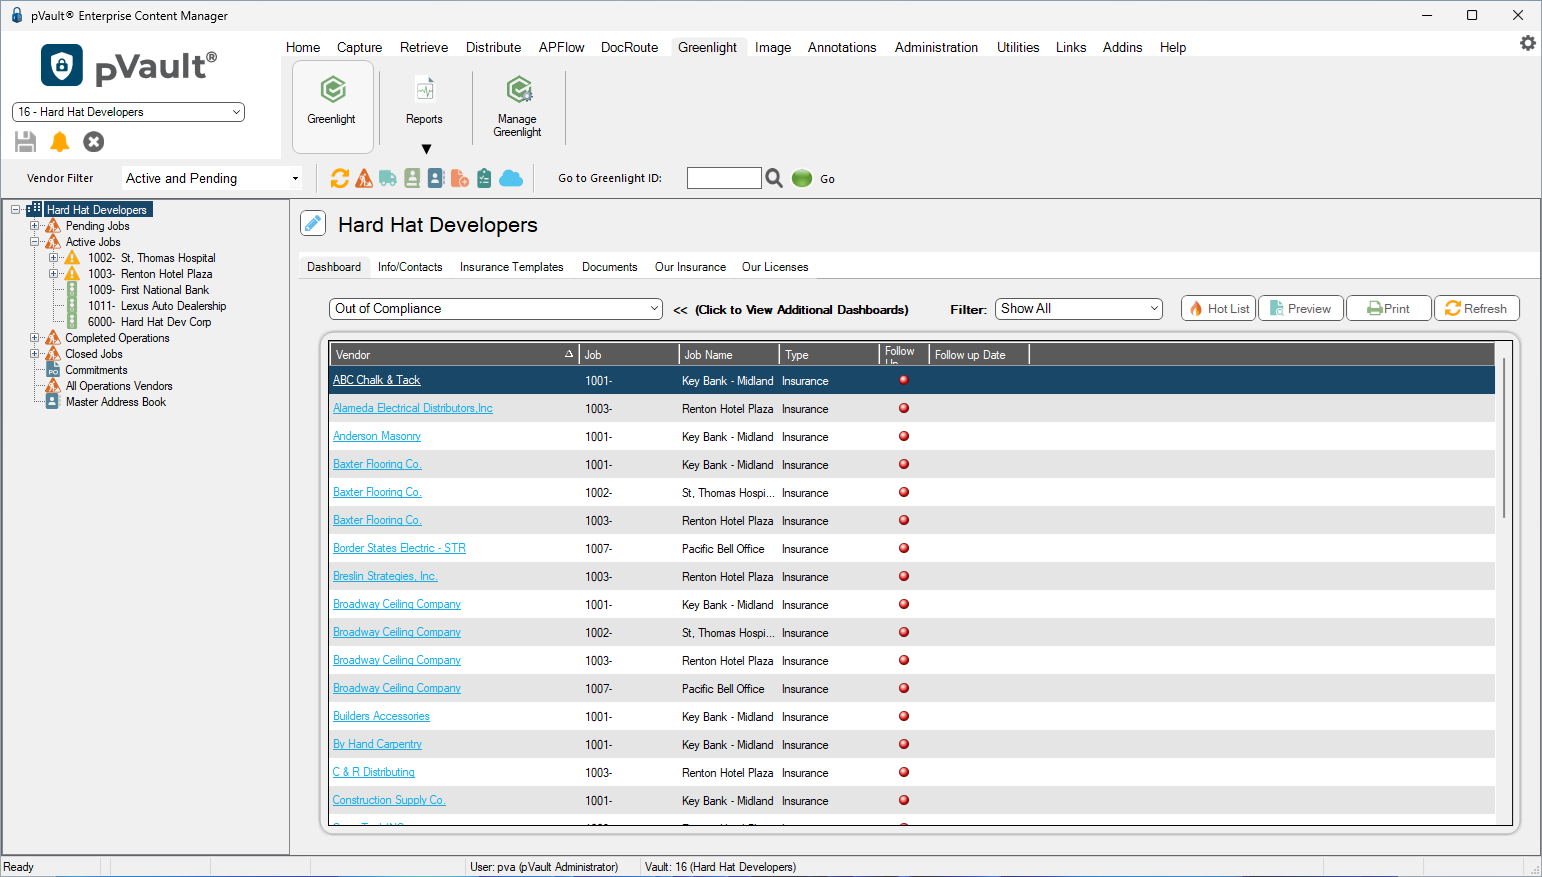
Task: Select the 6000- Hard Hat Dev Corp job
Action: [x=150, y=322]
